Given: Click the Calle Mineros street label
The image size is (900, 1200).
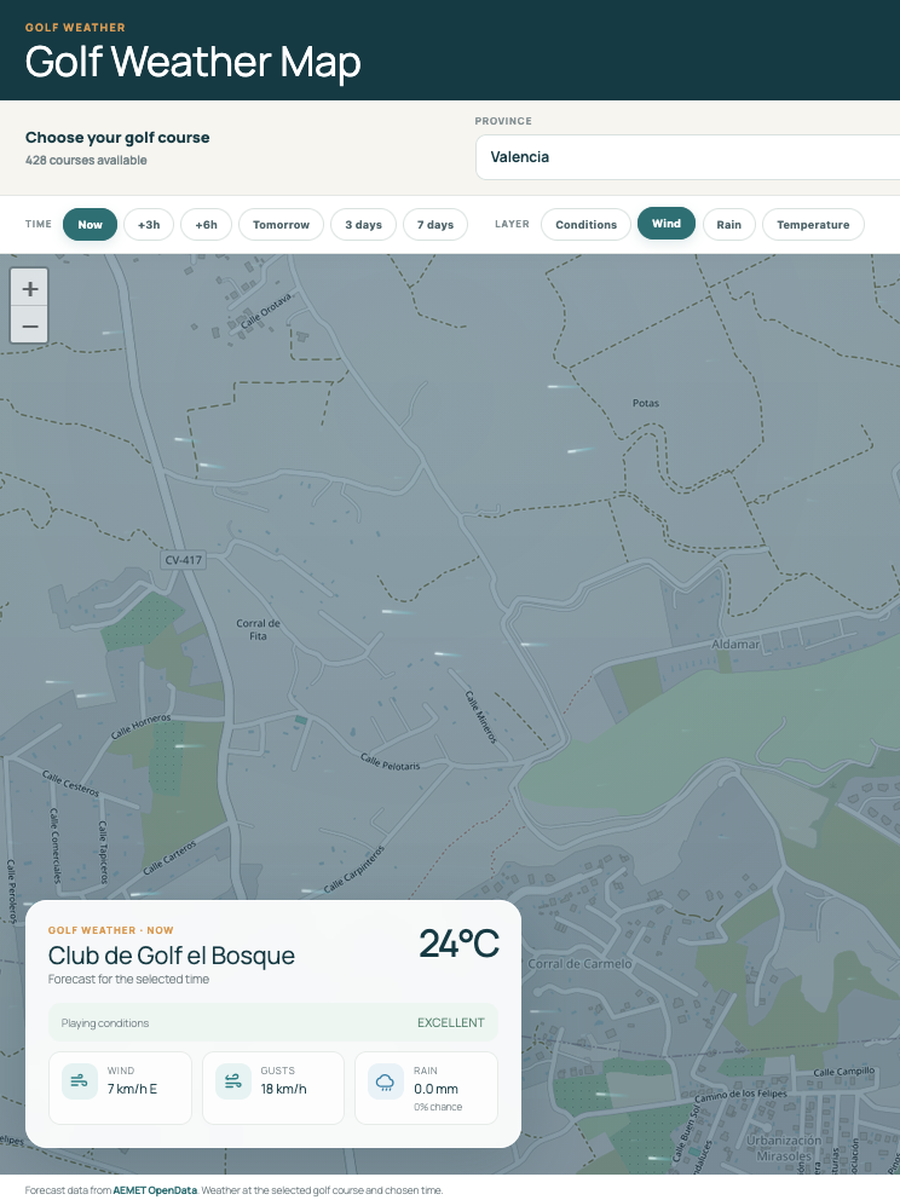Looking at the screenshot, I should pos(481,716).
